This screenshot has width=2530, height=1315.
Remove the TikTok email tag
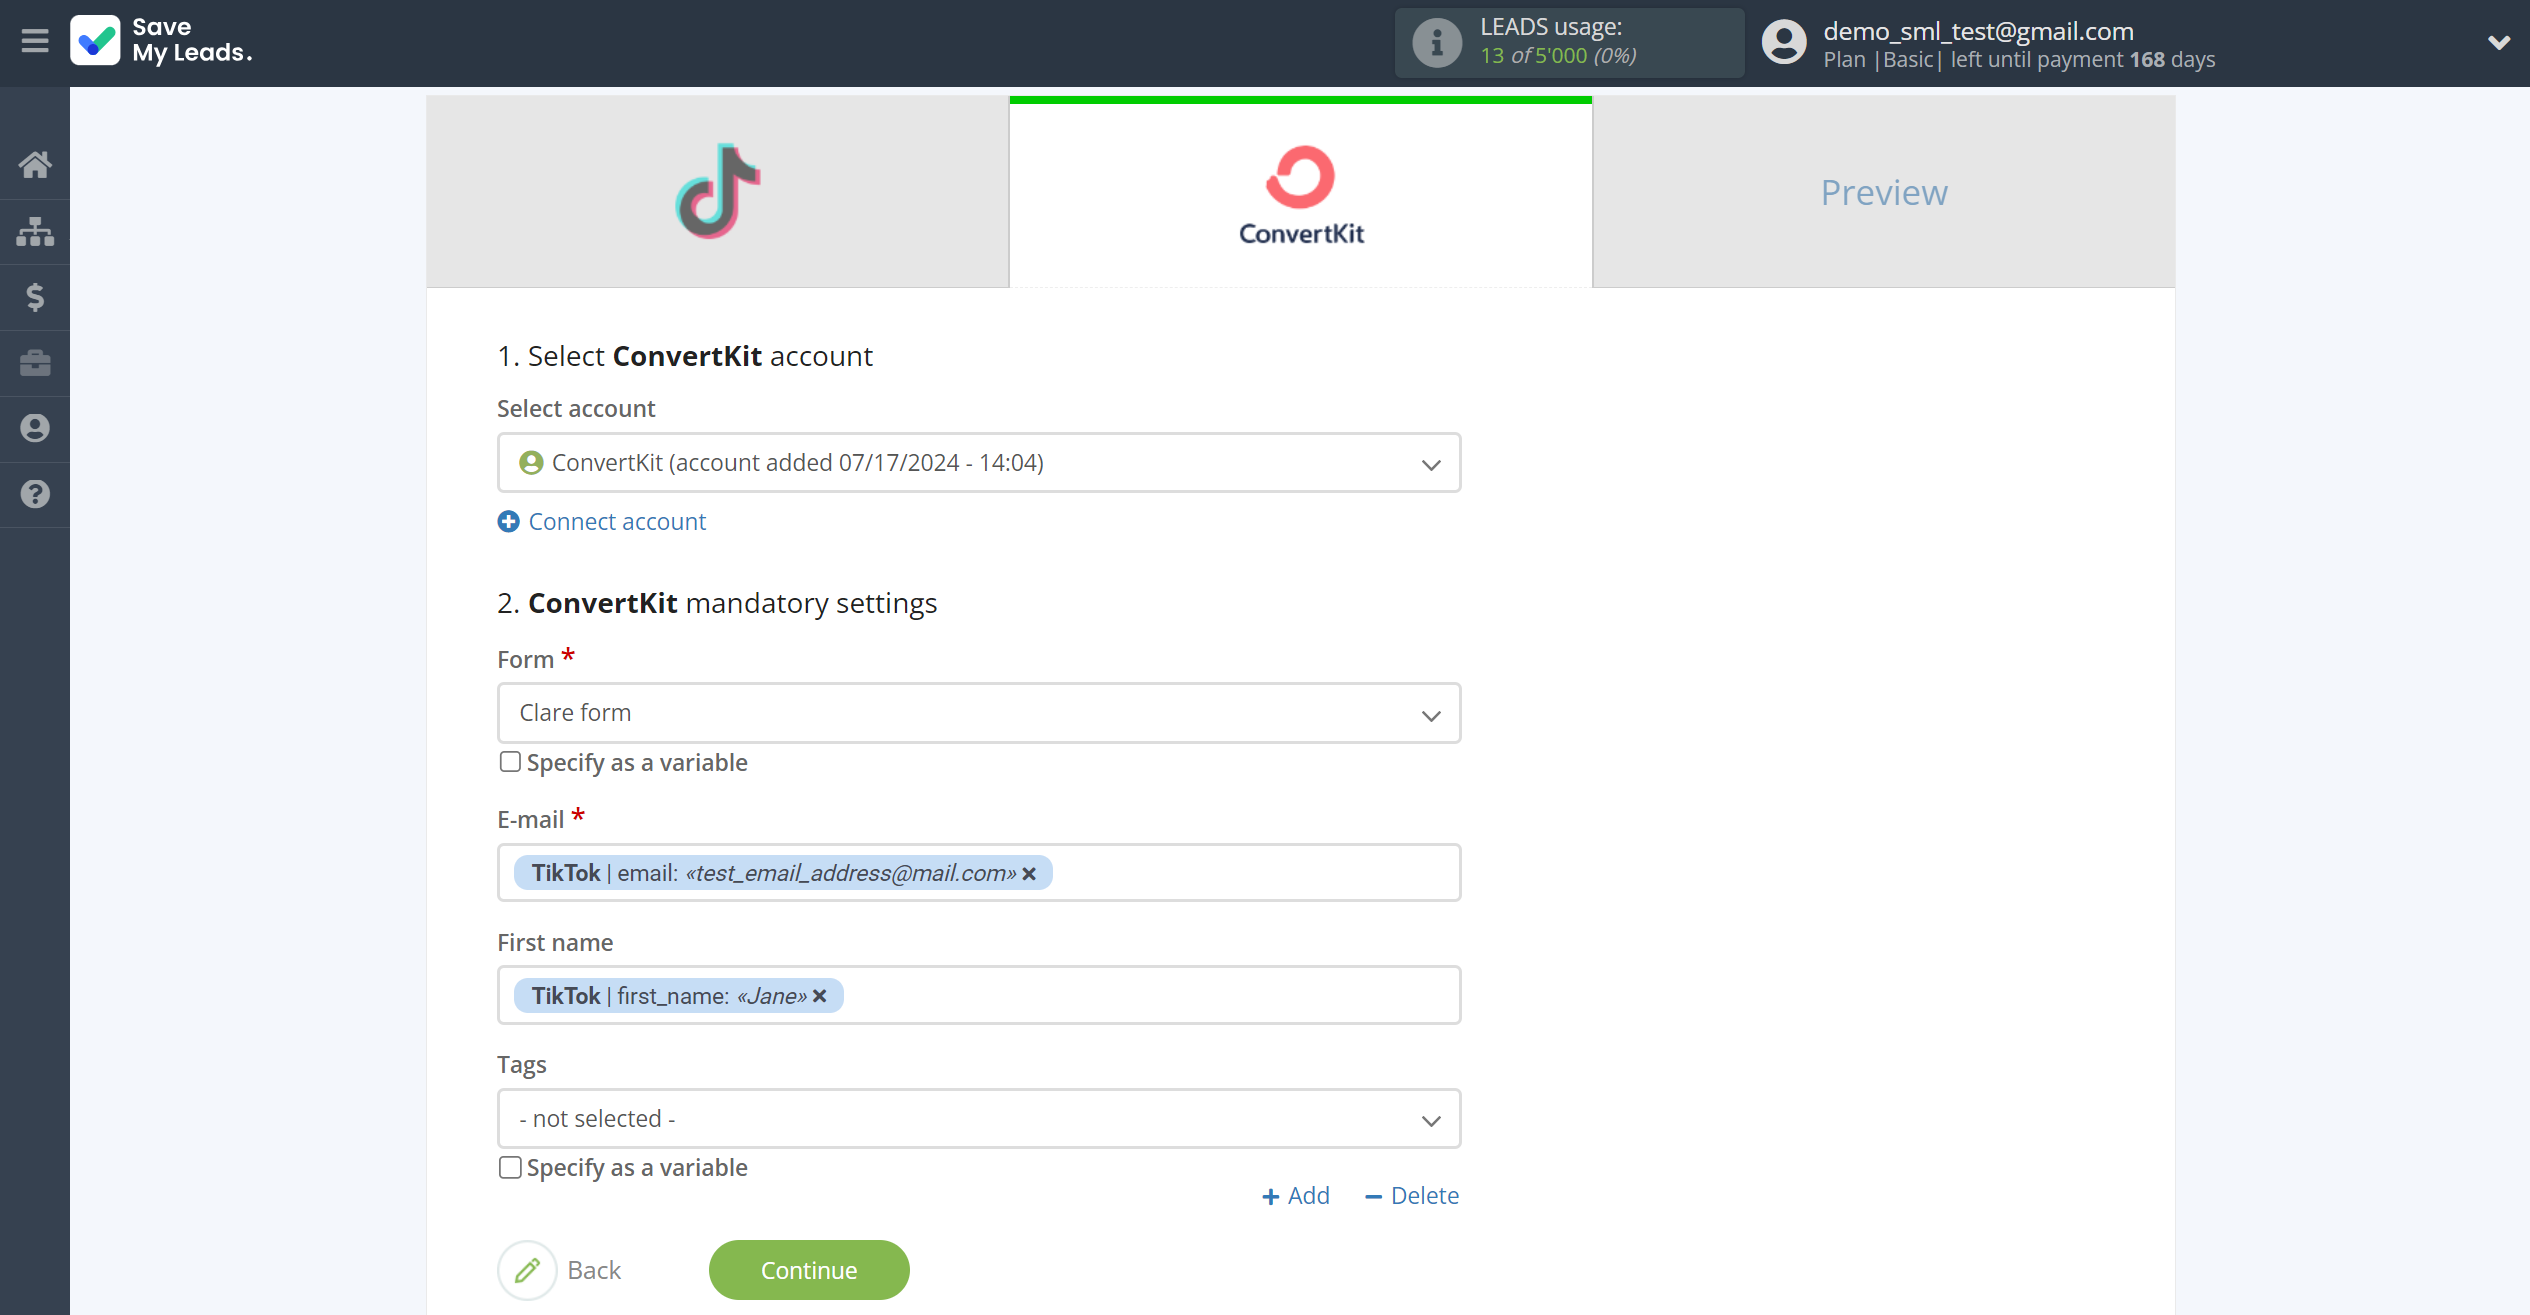click(1029, 874)
